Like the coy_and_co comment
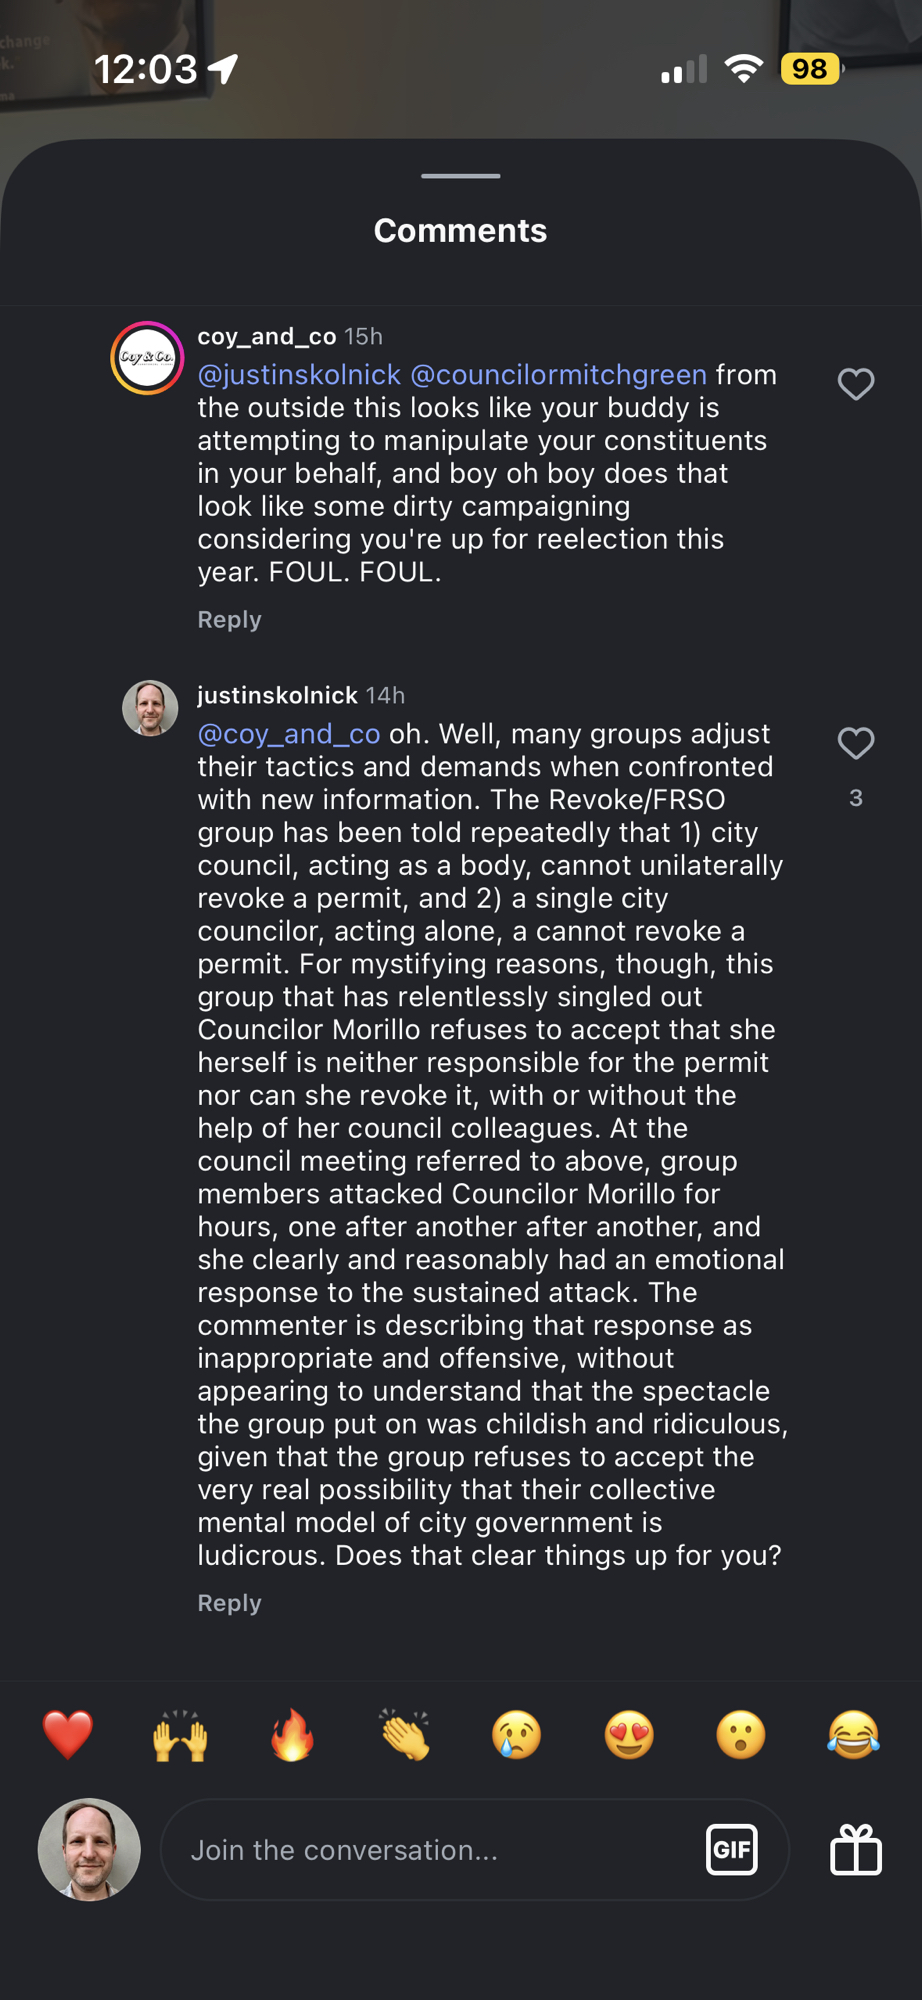Image resolution: width=922 pixels, height=2000 pixels. click(x=855, y=384)
